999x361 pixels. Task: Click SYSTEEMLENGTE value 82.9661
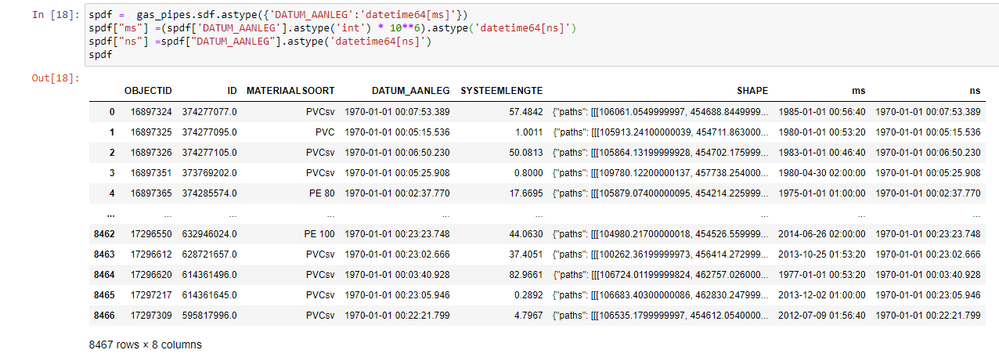click(526, 274)
